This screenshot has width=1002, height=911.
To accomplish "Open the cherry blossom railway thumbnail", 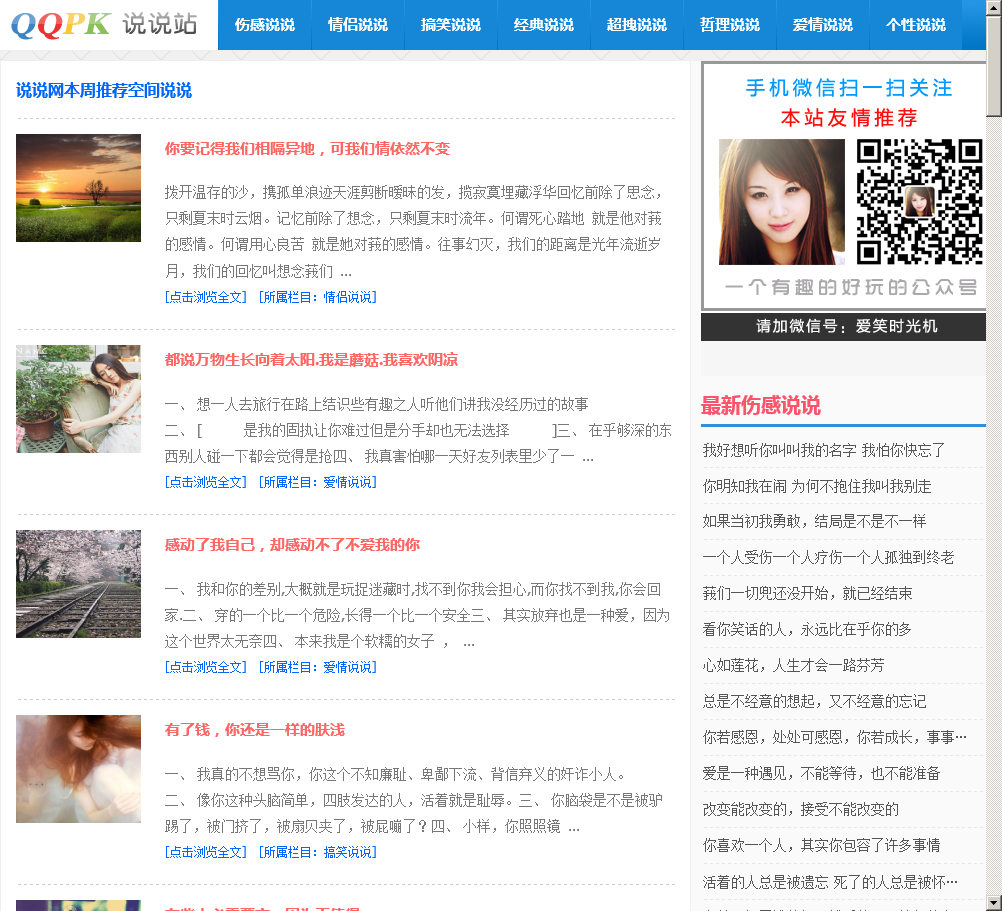I will point(78,583).
